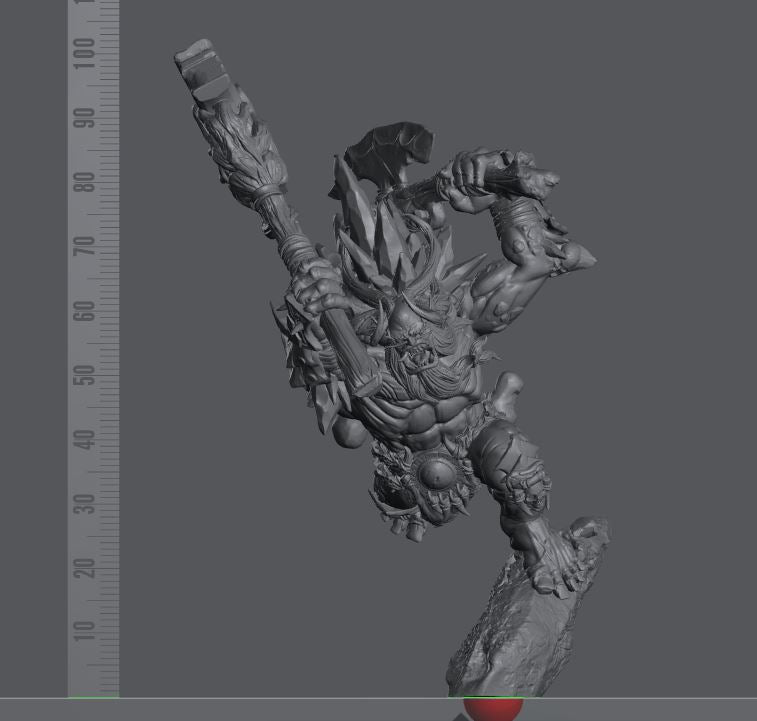
Task: Select the stone hammer head on the model
Action: 197,70
